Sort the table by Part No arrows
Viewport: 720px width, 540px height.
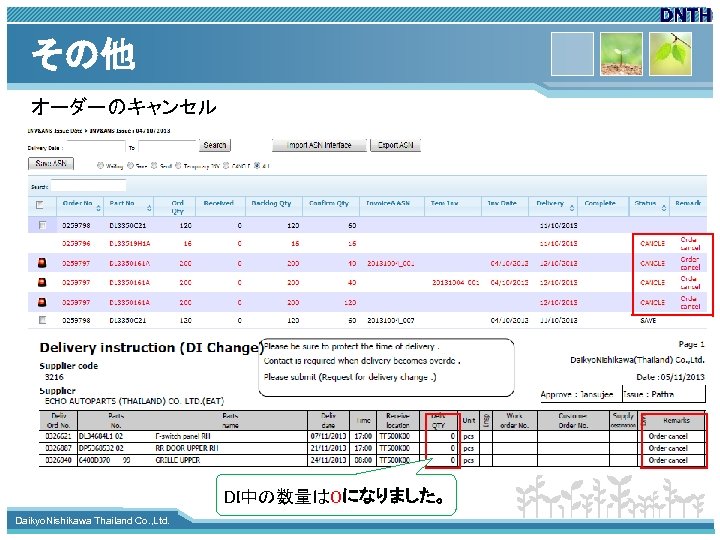tap(149, 208)
